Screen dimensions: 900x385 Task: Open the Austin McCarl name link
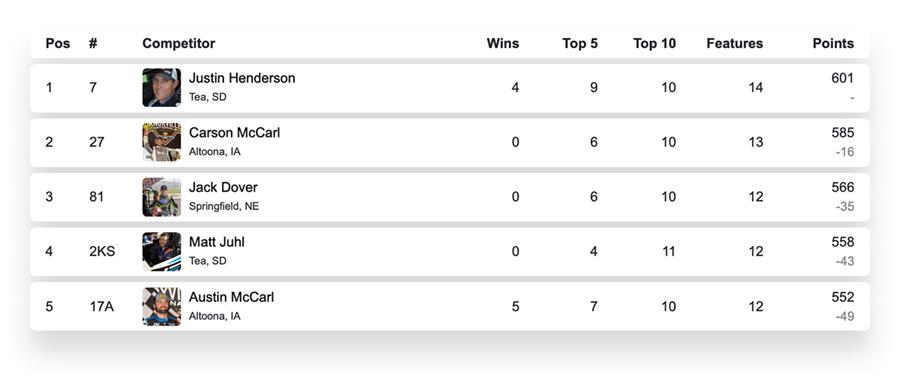(x=231, y=297)
